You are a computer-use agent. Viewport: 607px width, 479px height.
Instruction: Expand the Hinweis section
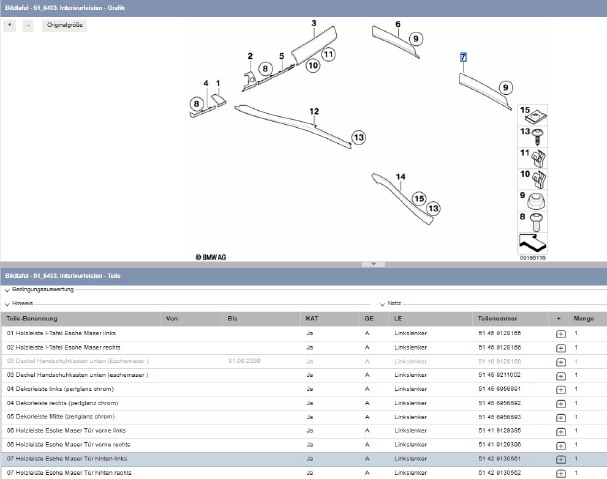click(7, 304)
